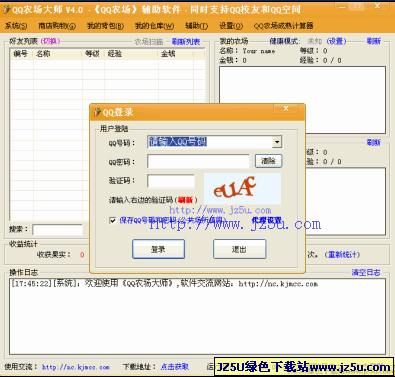The image size is (395, 377).
Task: Click the 名称 column header
Action: coord(57,54)
